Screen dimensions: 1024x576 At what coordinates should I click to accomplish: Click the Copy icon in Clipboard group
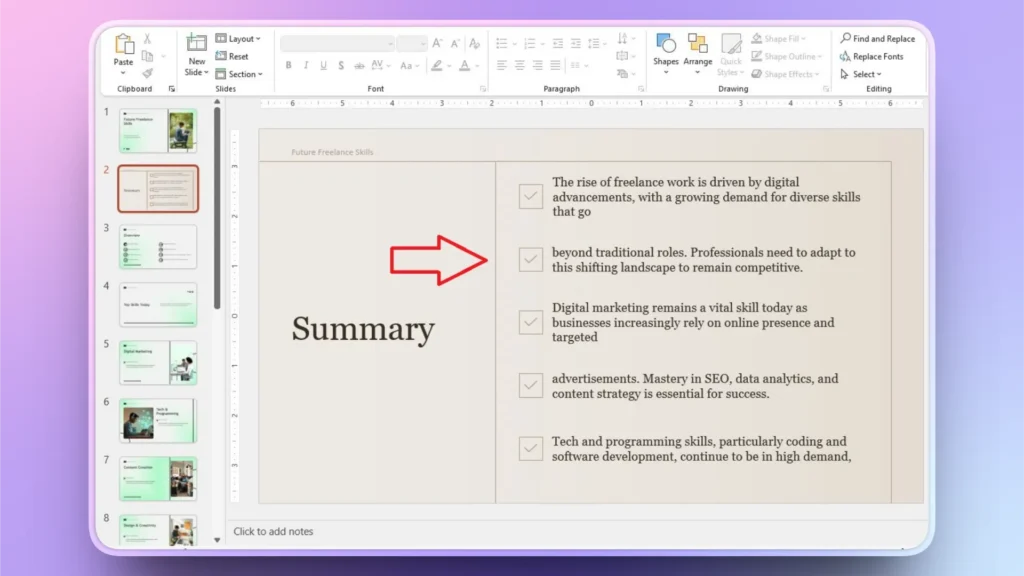pyautogui.click(x=148, y=55)
